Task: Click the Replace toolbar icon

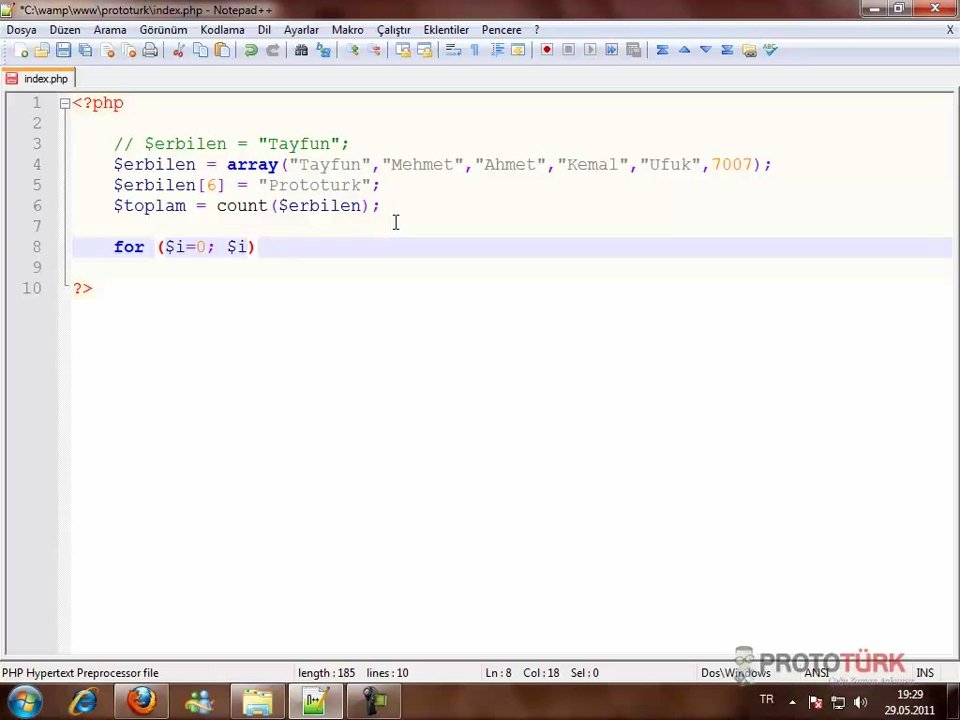Action: pos(323,50)
